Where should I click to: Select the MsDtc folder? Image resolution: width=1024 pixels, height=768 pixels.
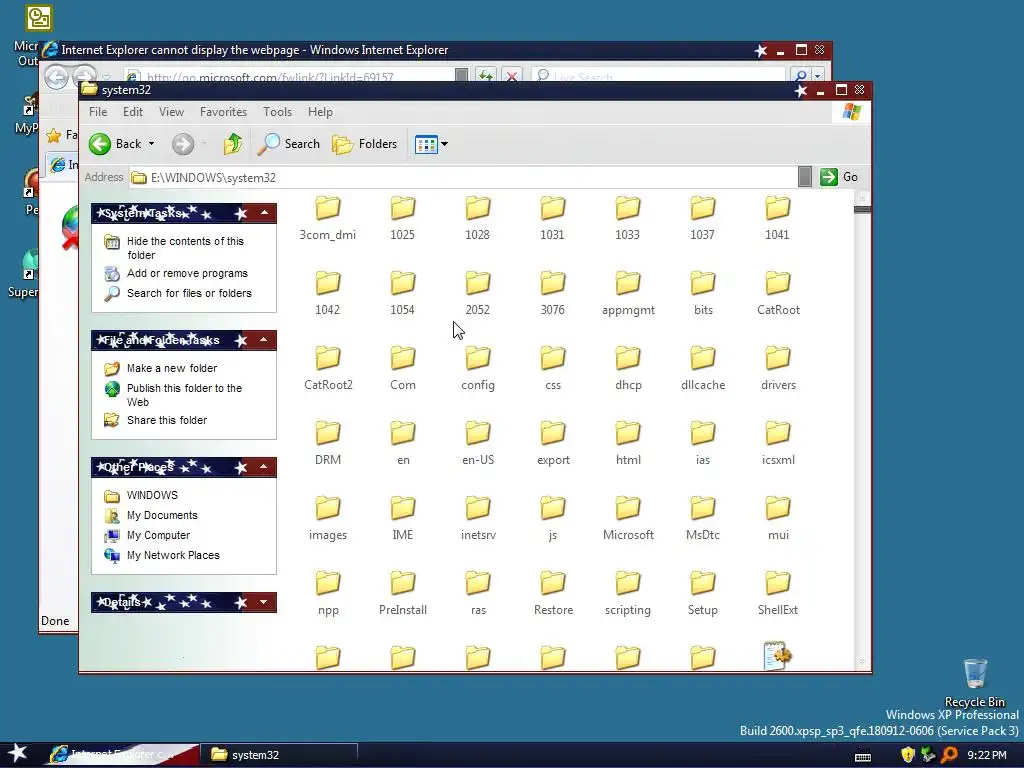[703, 519]
